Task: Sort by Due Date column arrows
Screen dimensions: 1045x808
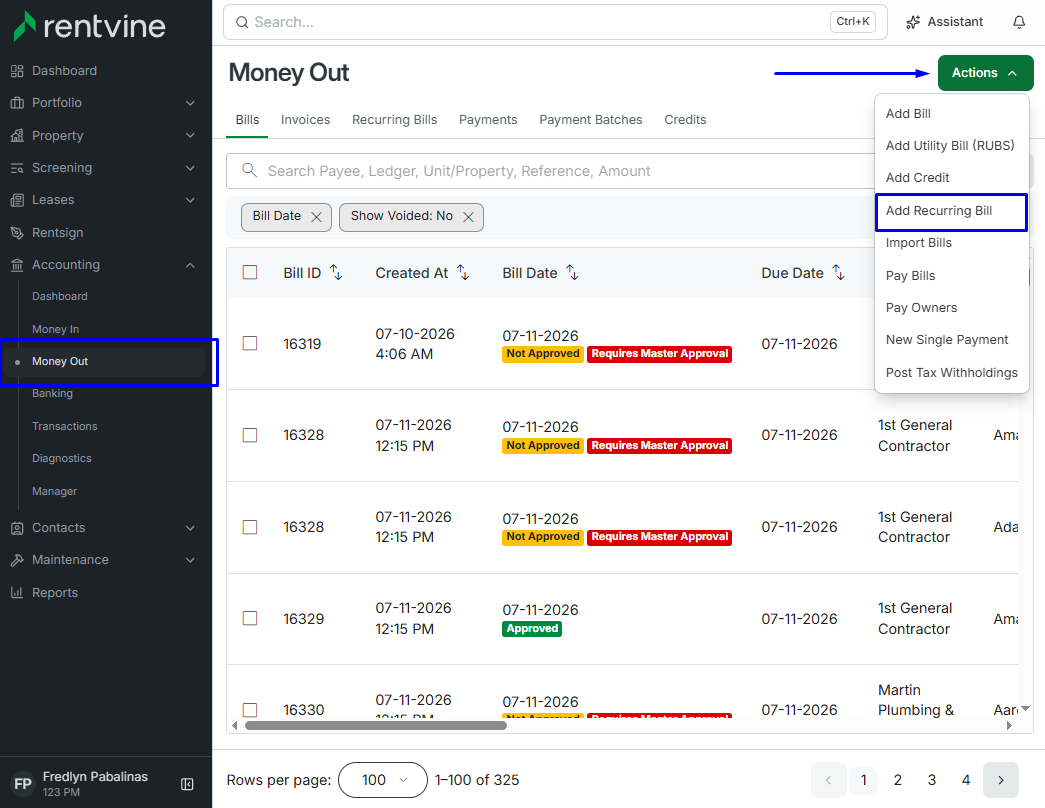Action: pyautogui.click(x=839, y=273)
